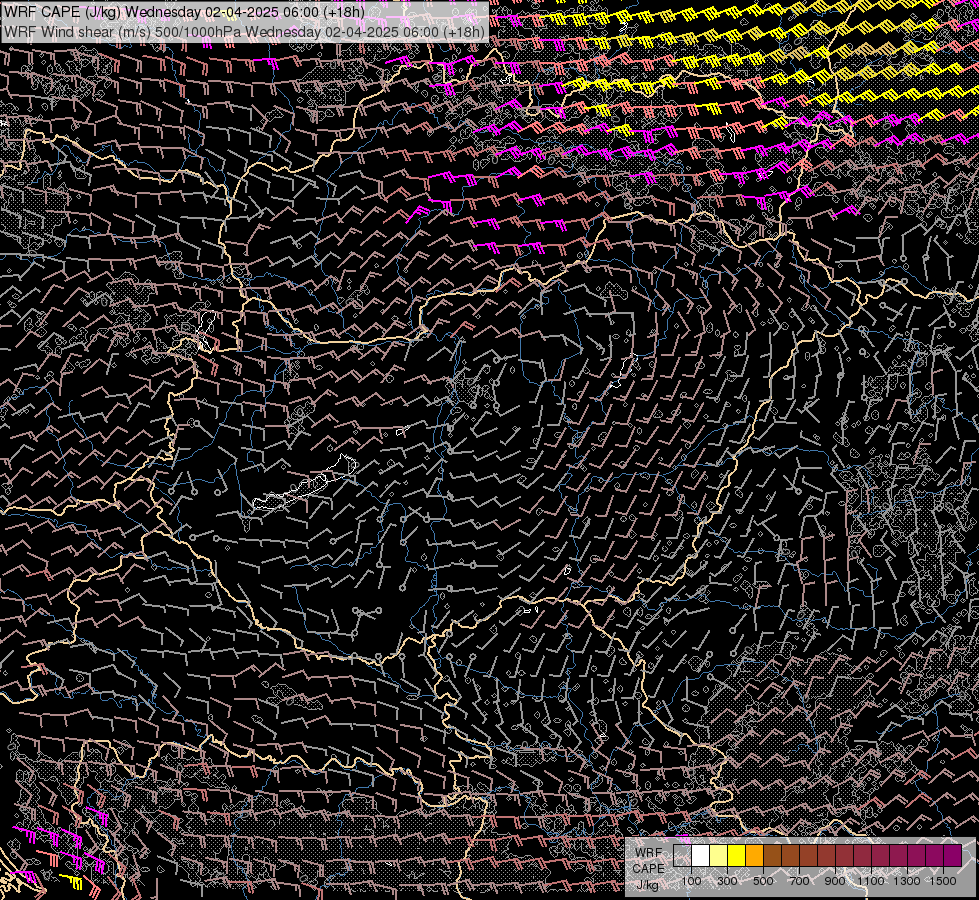
Task: Click the word CAPE in the legend
Action: tap(649, 868)
